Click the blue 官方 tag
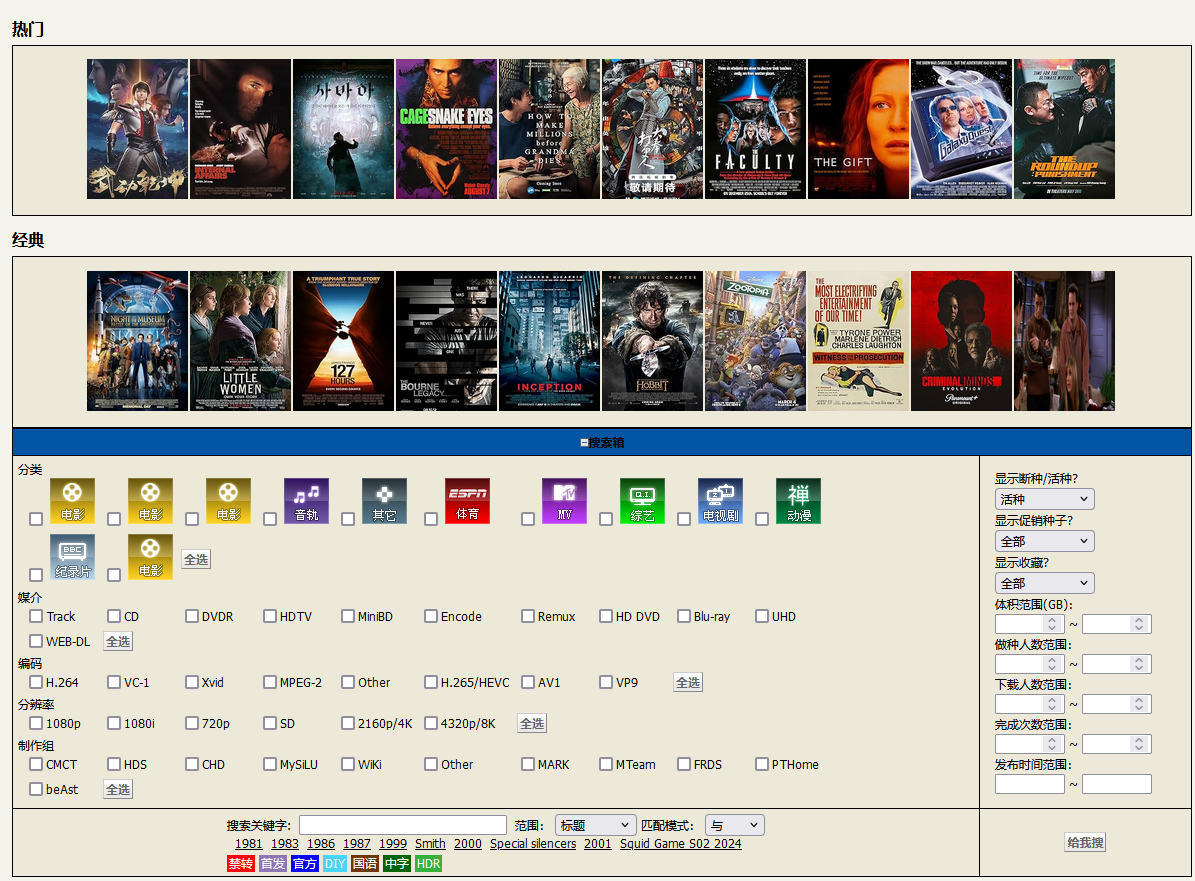Image resolution: width=1195 pixels, height=881 pixels. pyautogui.click(x=305, y=863)
